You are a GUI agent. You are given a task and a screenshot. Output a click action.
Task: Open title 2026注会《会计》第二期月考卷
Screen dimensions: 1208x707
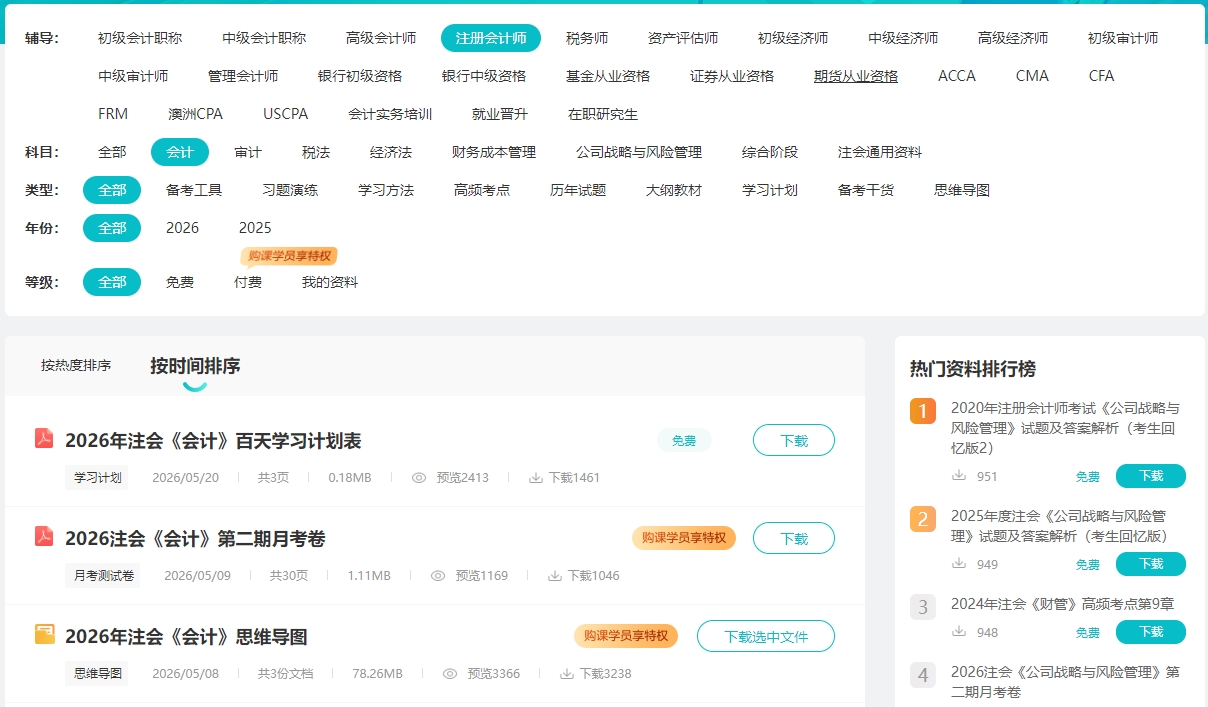coord(195,538)
